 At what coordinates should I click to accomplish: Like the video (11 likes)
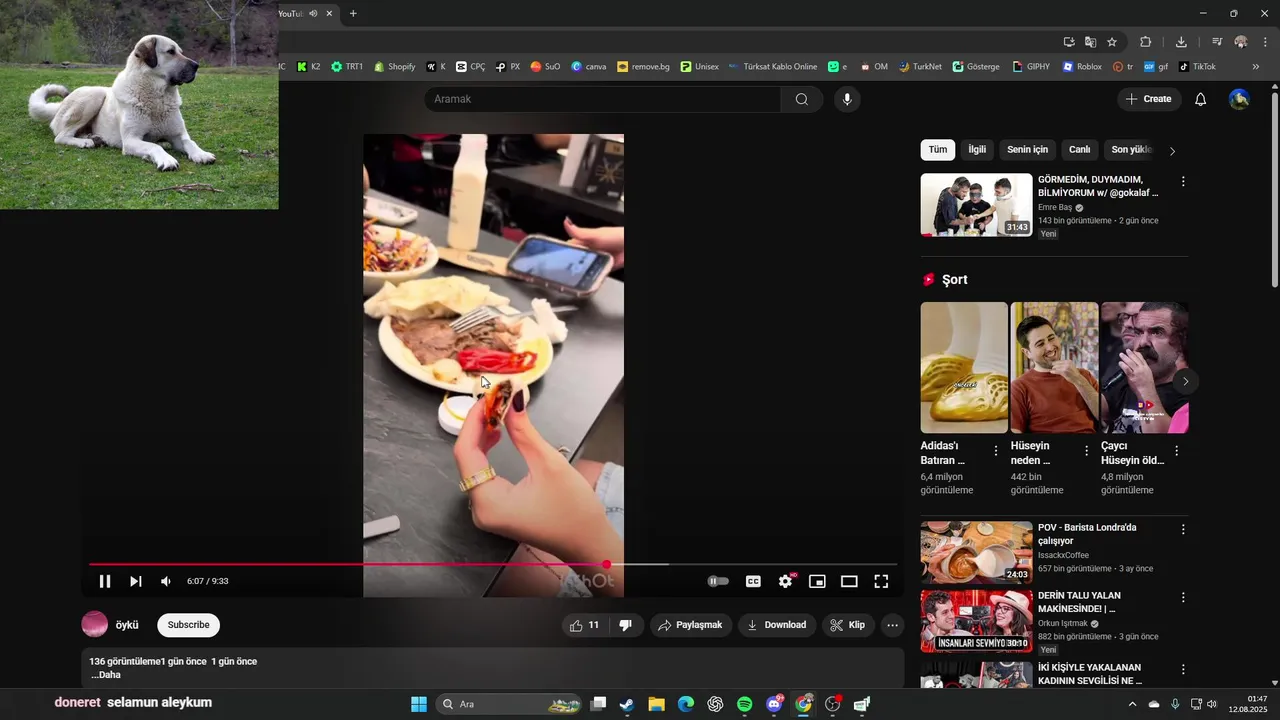coord(584,625)
